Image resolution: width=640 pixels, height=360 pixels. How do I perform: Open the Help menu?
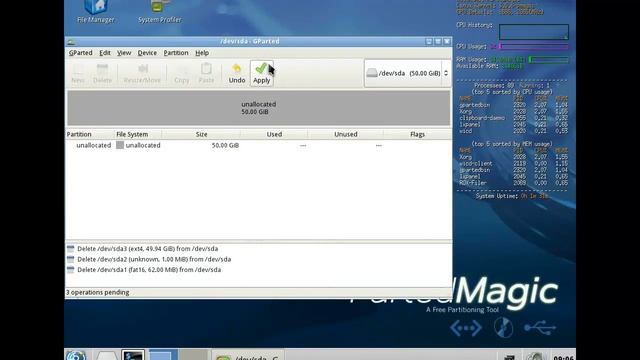coord(202,53)
